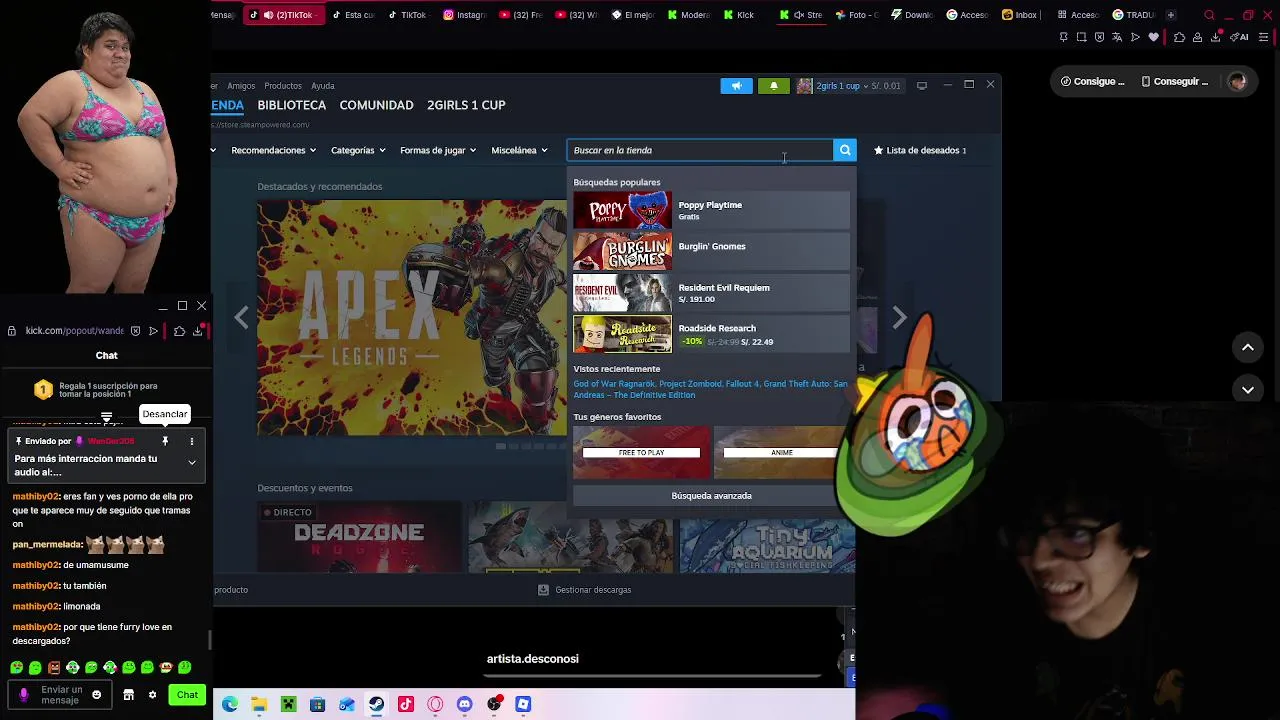
Task: Click Búsqueda avanzada link
Action: click(x=711, y=496)
